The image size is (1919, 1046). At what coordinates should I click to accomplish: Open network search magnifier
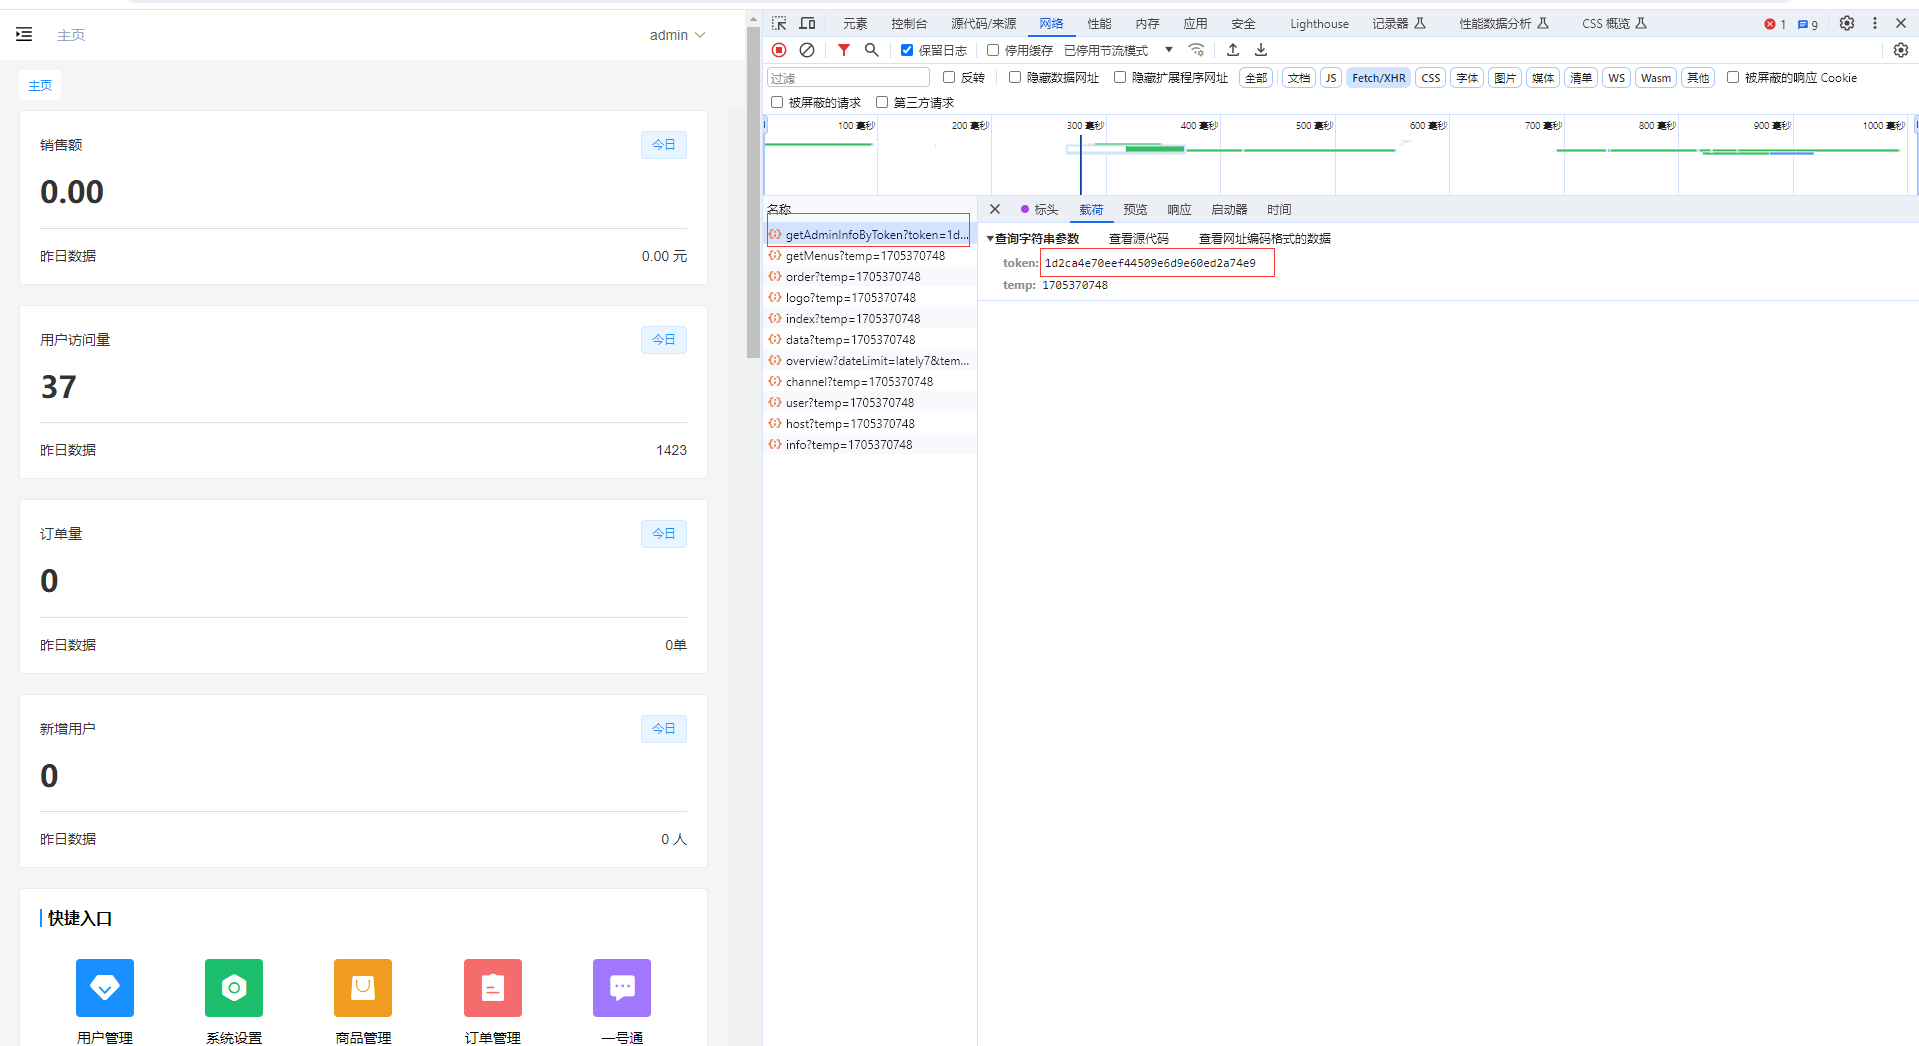(872, 50)
